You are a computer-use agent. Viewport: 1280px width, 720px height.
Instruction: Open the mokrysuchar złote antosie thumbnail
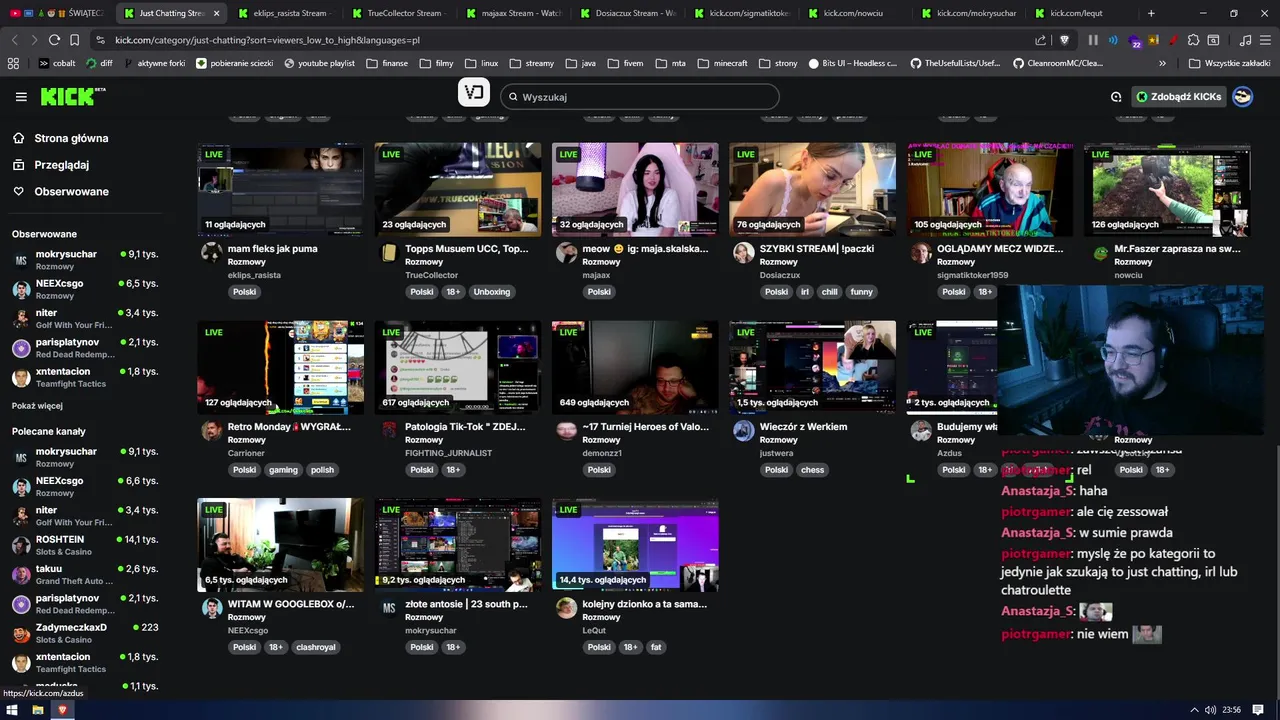(x=458, y=545)
